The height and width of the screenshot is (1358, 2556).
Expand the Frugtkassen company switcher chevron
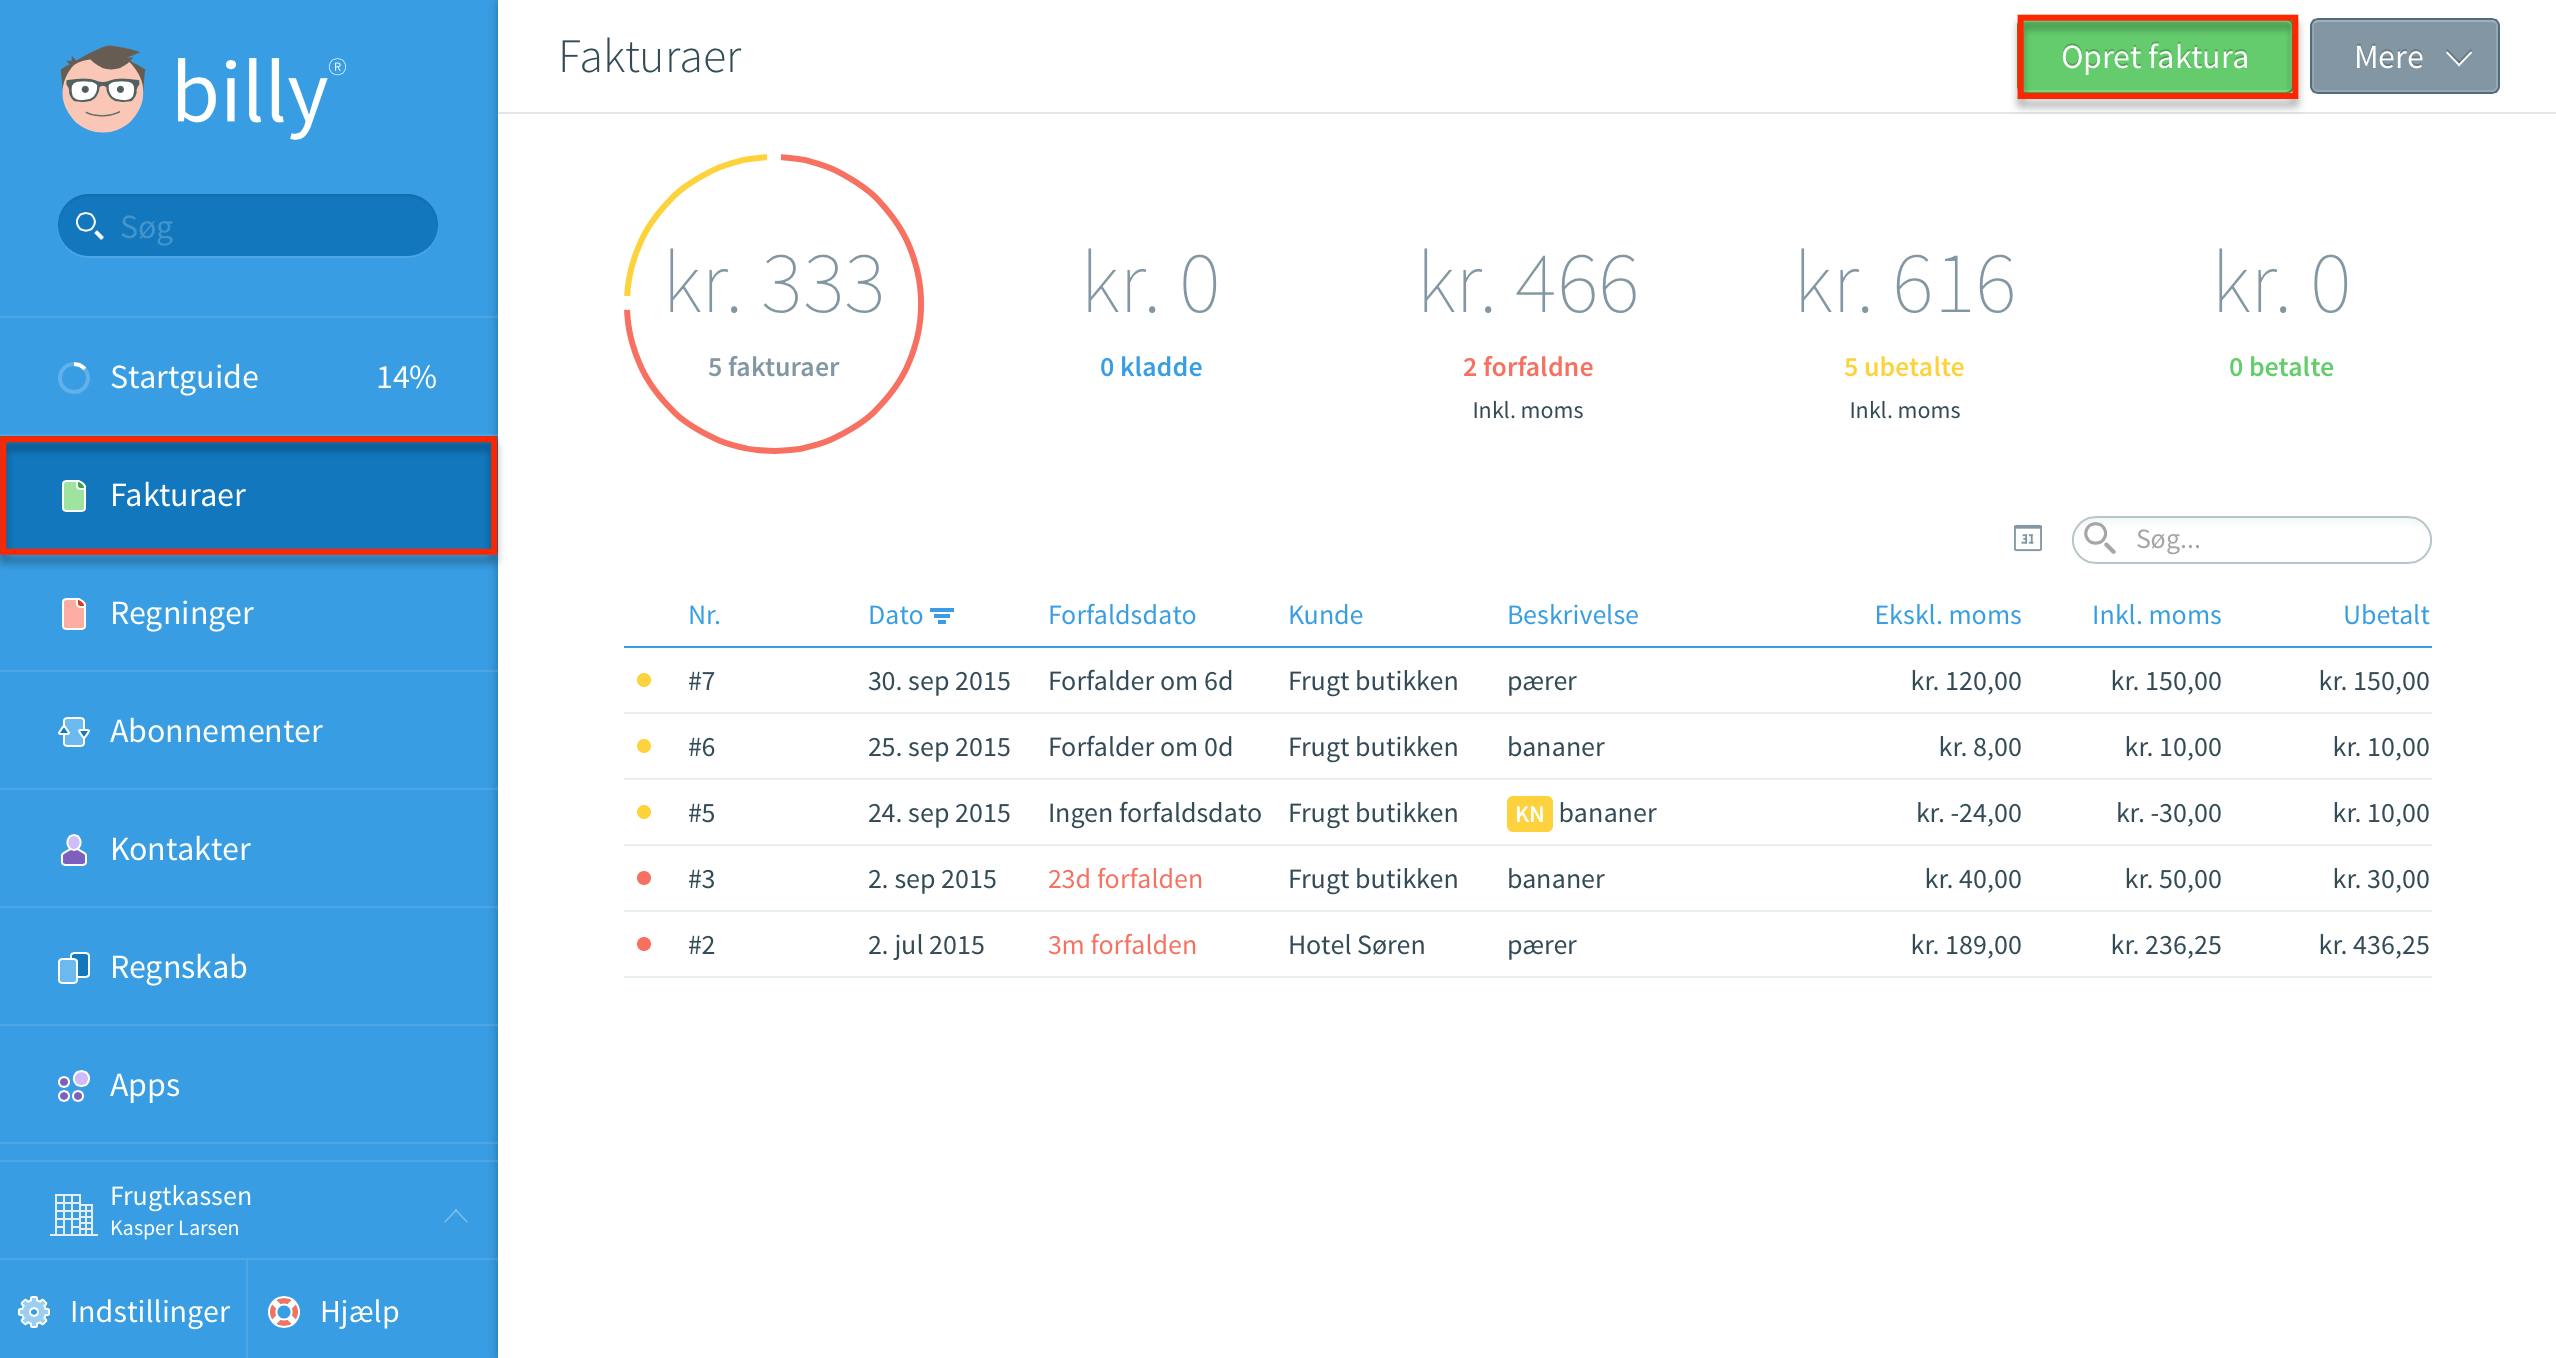pyautogui.click(x=456, y=1216)
